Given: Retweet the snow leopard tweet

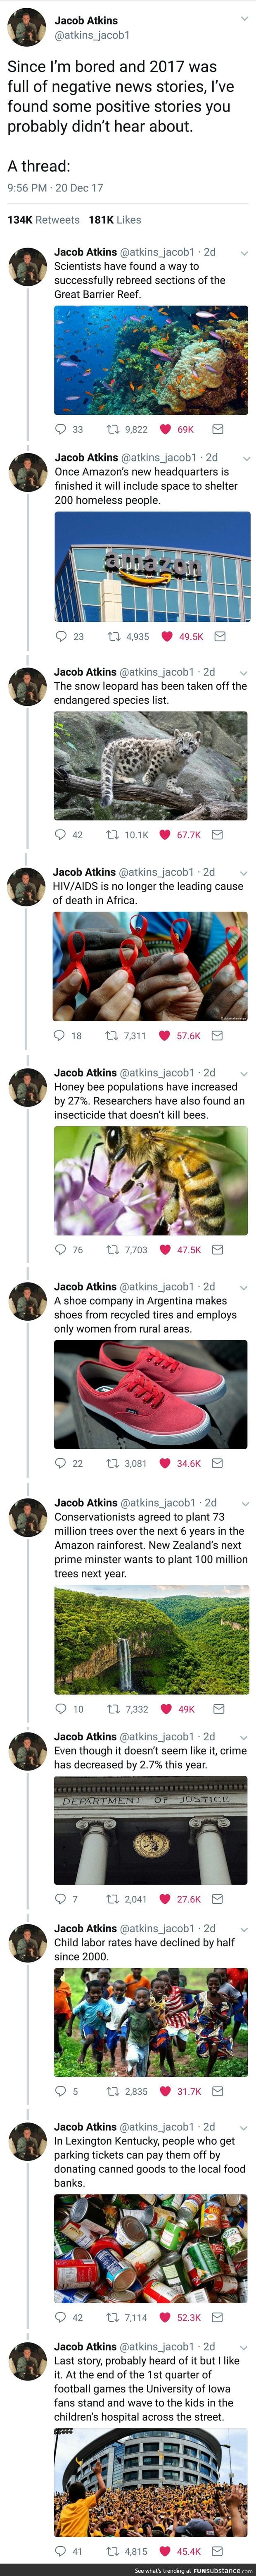Looking at the screenshot, I should [113, 834].
